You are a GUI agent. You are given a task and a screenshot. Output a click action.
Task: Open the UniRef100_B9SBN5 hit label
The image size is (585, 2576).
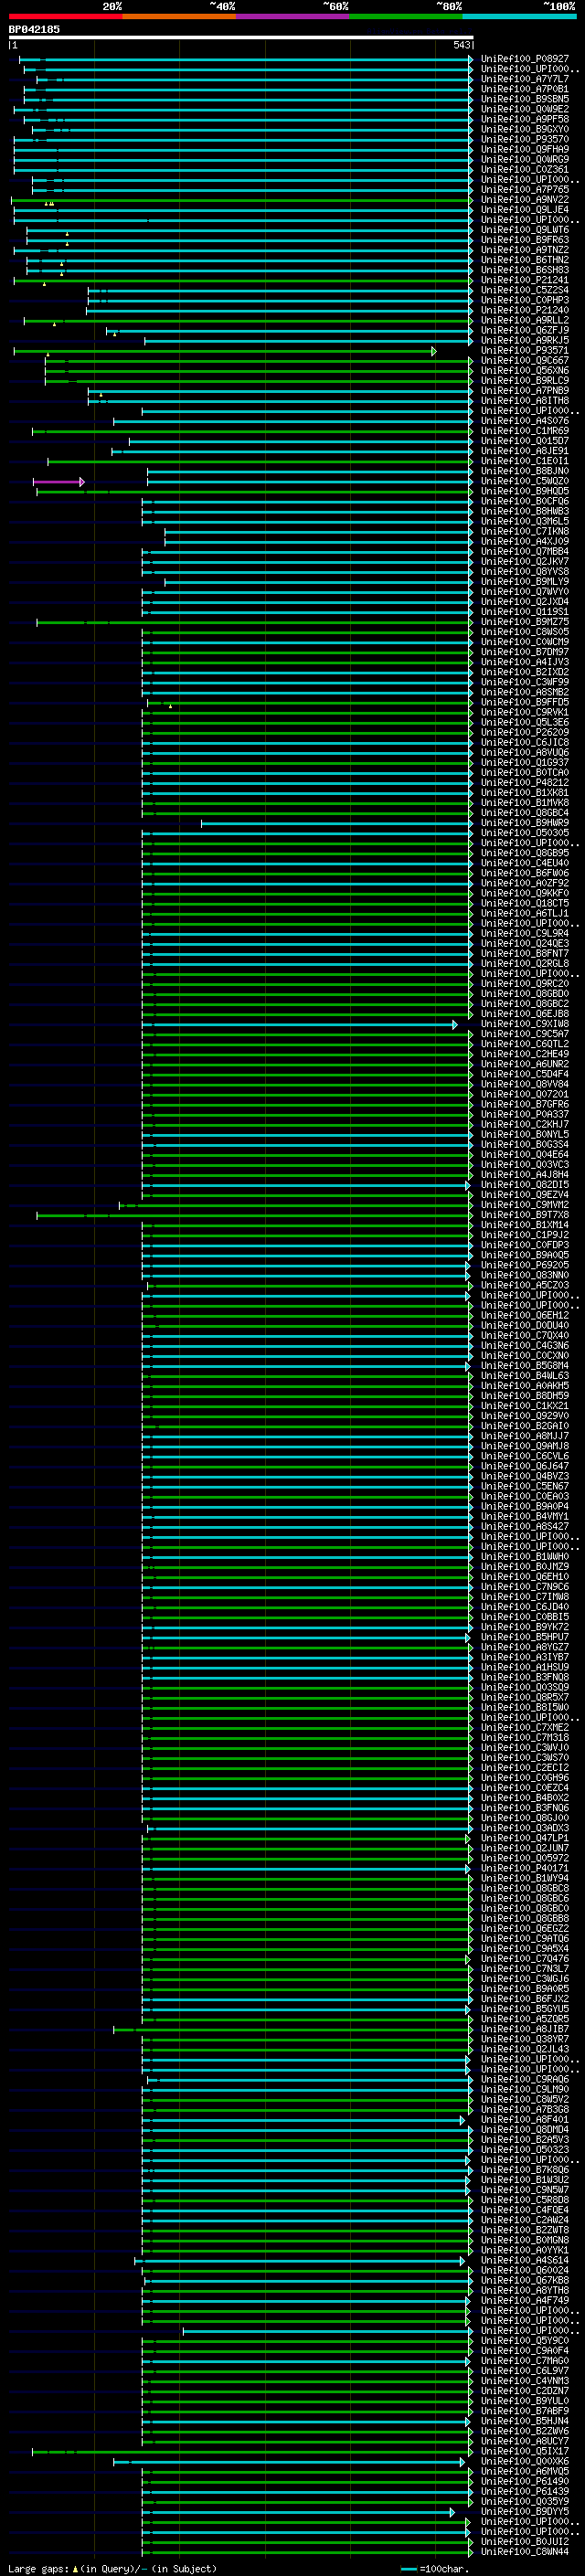tap(525, 99)
